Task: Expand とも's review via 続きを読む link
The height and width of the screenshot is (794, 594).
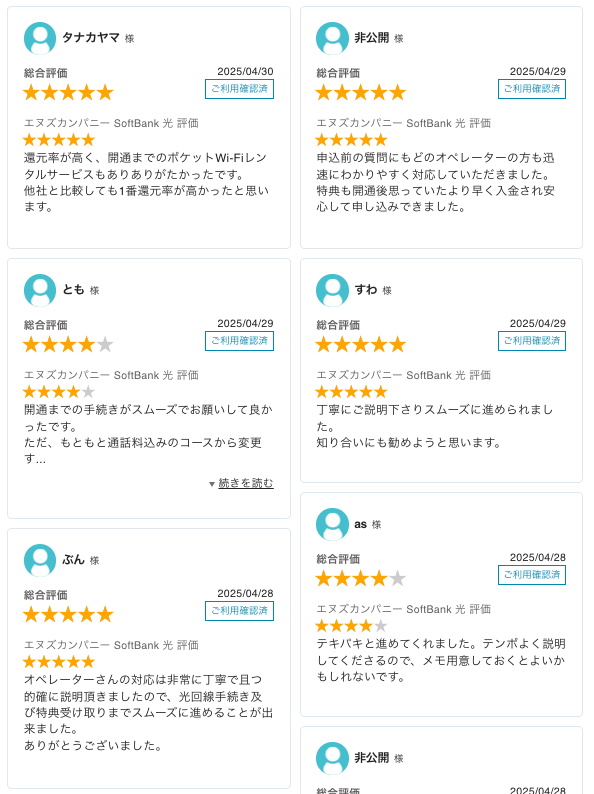Action: coord(246,483)
